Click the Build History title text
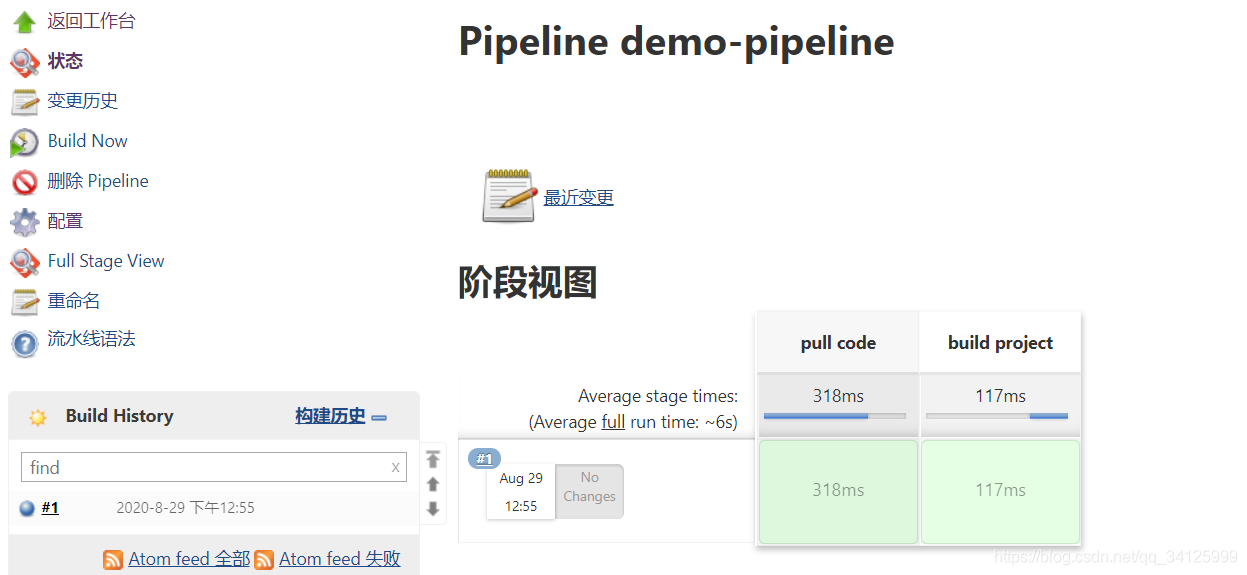1247x575 pixels. click(x=119, y=416)
